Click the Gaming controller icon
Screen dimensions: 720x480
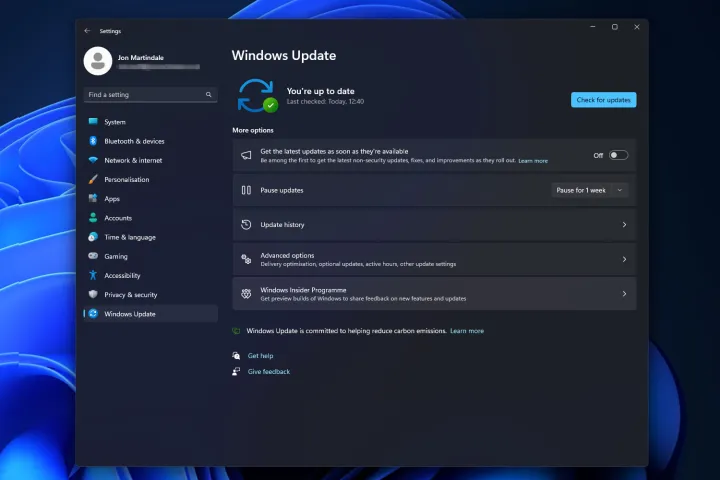point(93,256)
